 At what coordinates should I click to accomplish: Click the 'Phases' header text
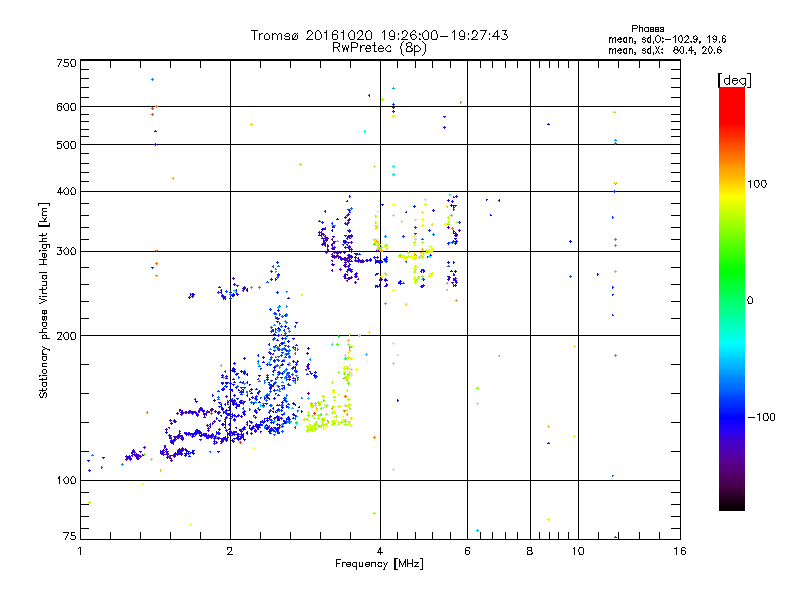point(648,29)
